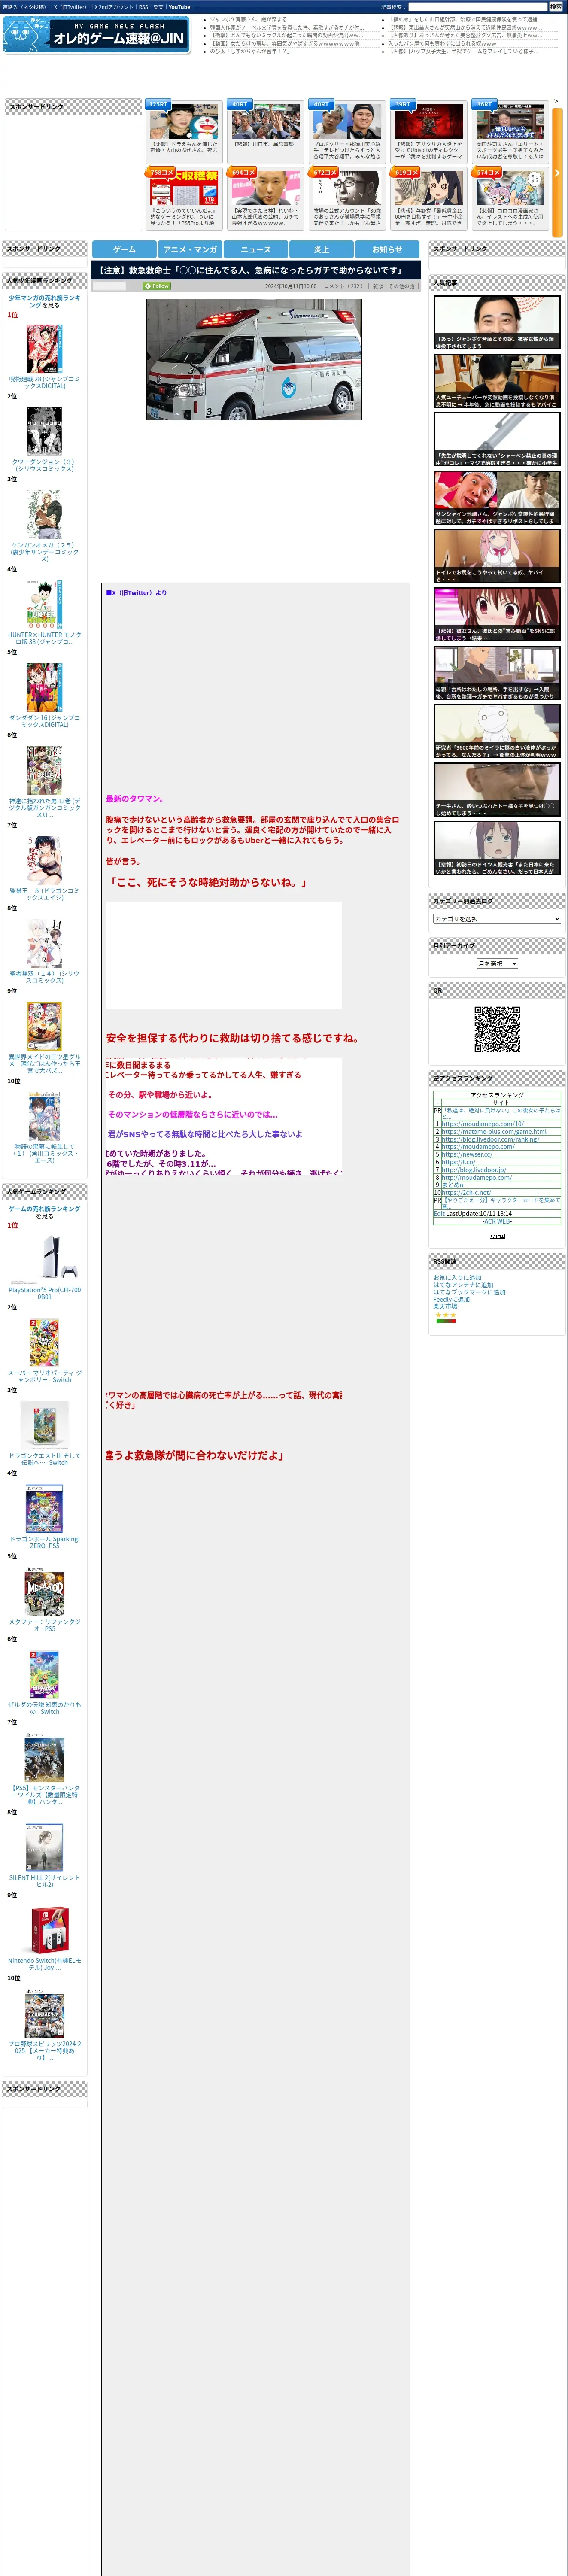The width and height of the screenshot is (568, 2576).
Task: Open ドラゴンボール Sparking! ZERO product link
Action: pyautogui.click(x=44, y=1542)
